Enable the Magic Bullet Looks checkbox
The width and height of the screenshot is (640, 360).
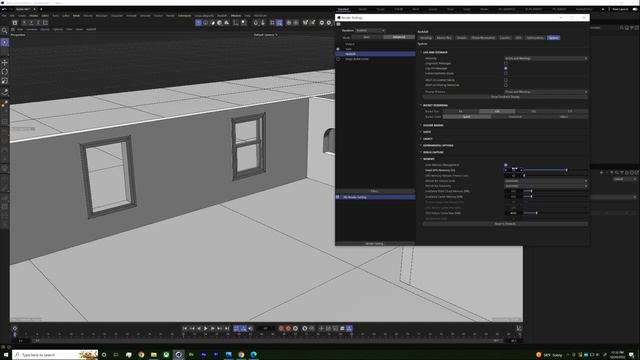pos(338,59)
